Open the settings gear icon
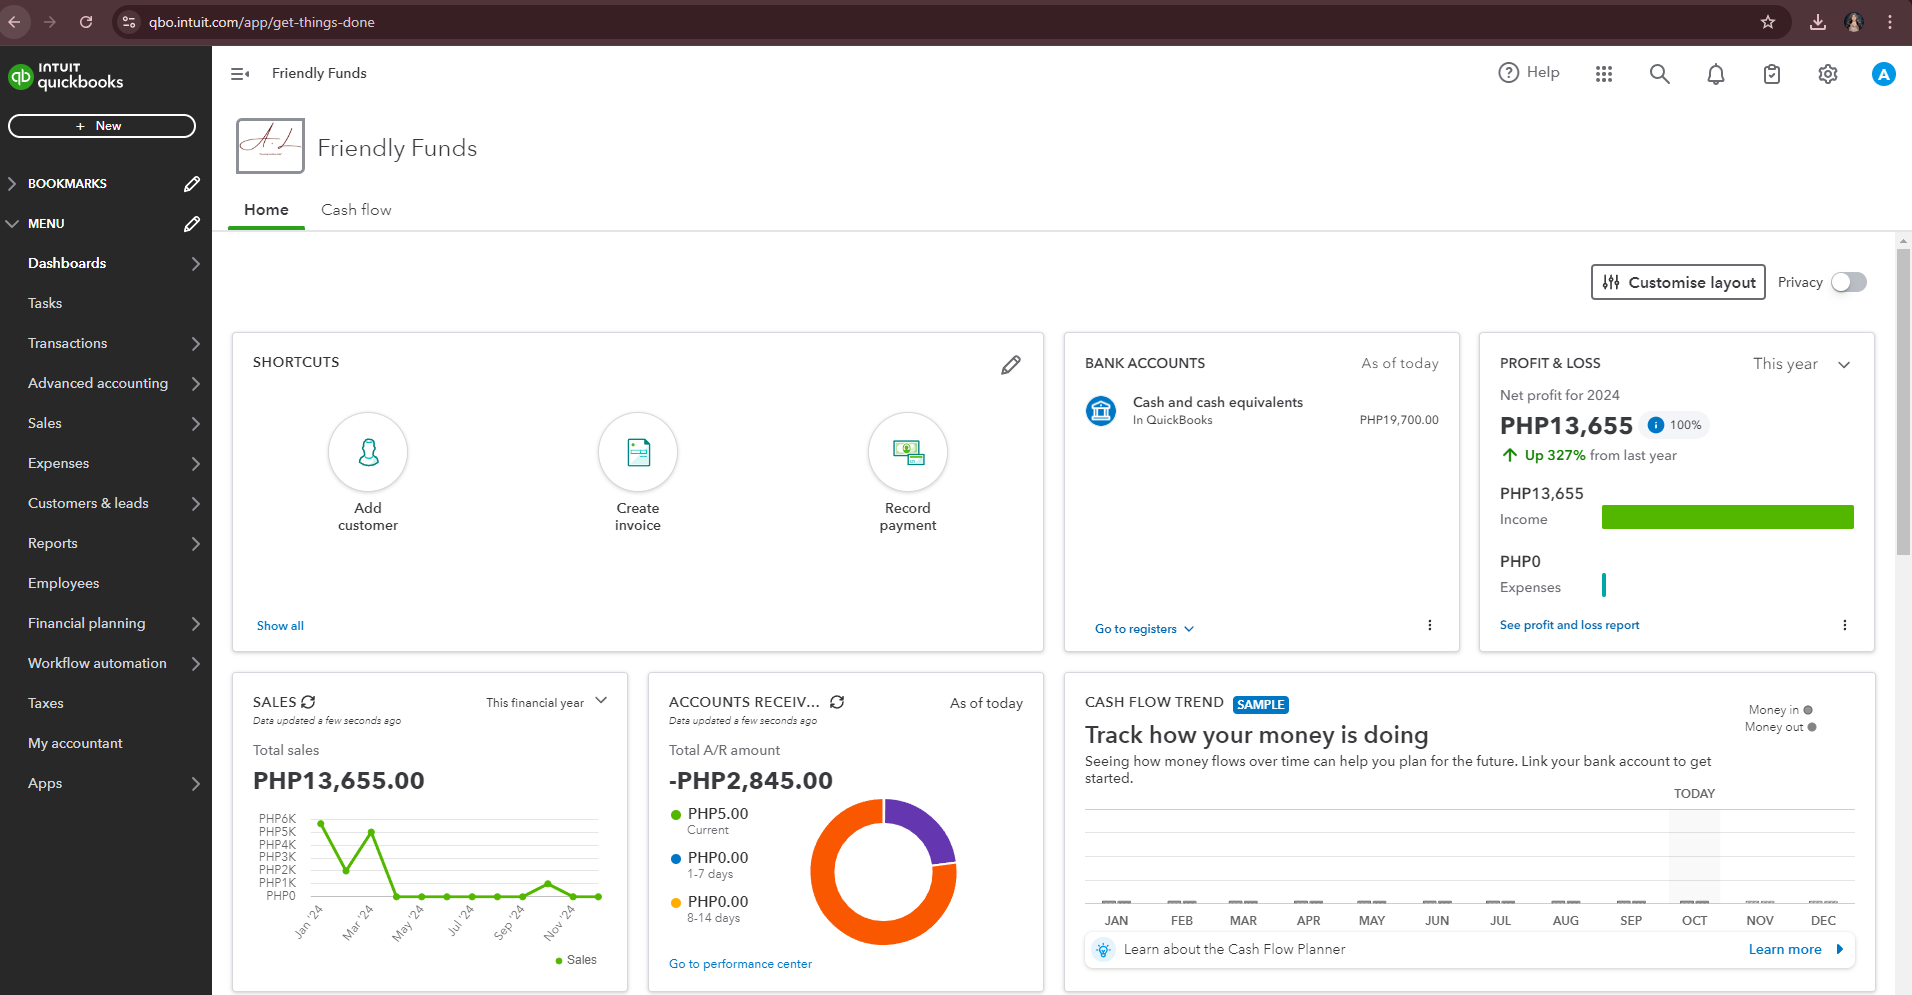Viewport: 1912px width, 995px height. coord(1828,74)
